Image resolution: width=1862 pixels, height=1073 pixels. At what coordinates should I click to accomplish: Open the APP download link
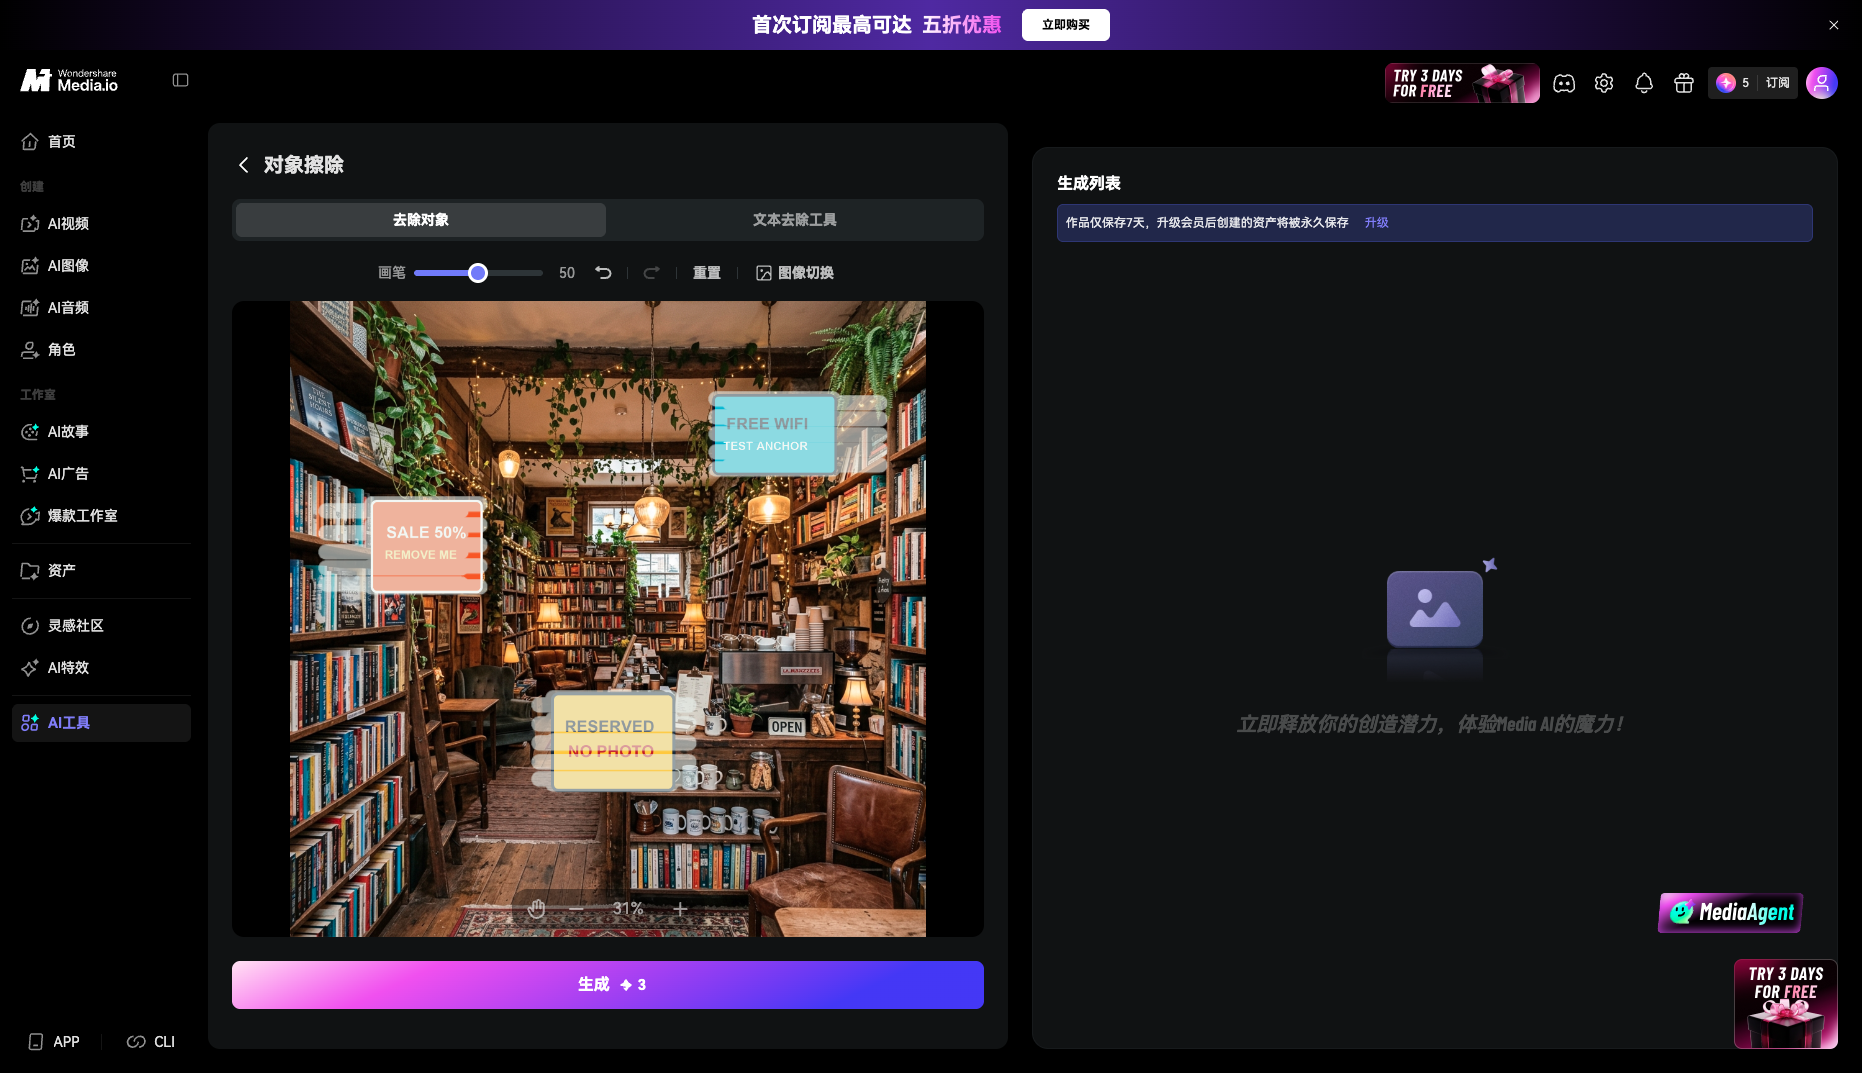coord(54,1042)
